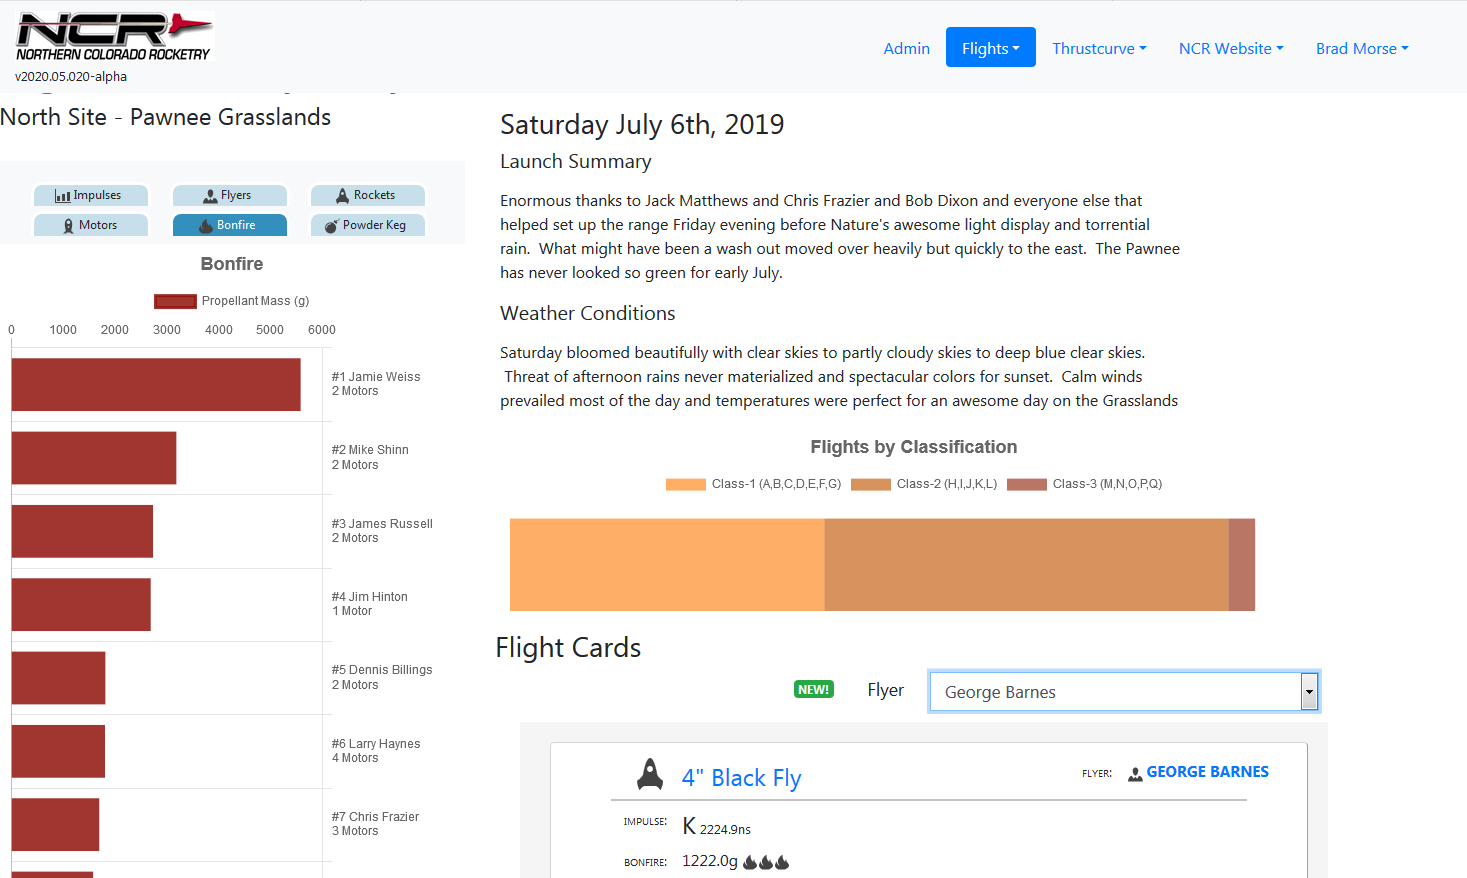Open the Flyer select box showing George Barnes
The image size is (1467, 878).
tap(1123, 692)
